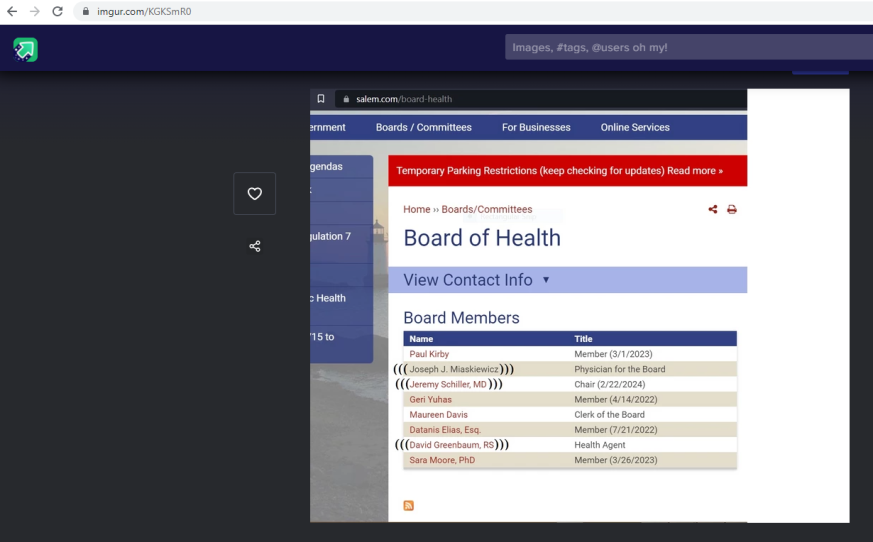
Task: Open Geri Yuhas's member link
Action: (x=430, y=399)
